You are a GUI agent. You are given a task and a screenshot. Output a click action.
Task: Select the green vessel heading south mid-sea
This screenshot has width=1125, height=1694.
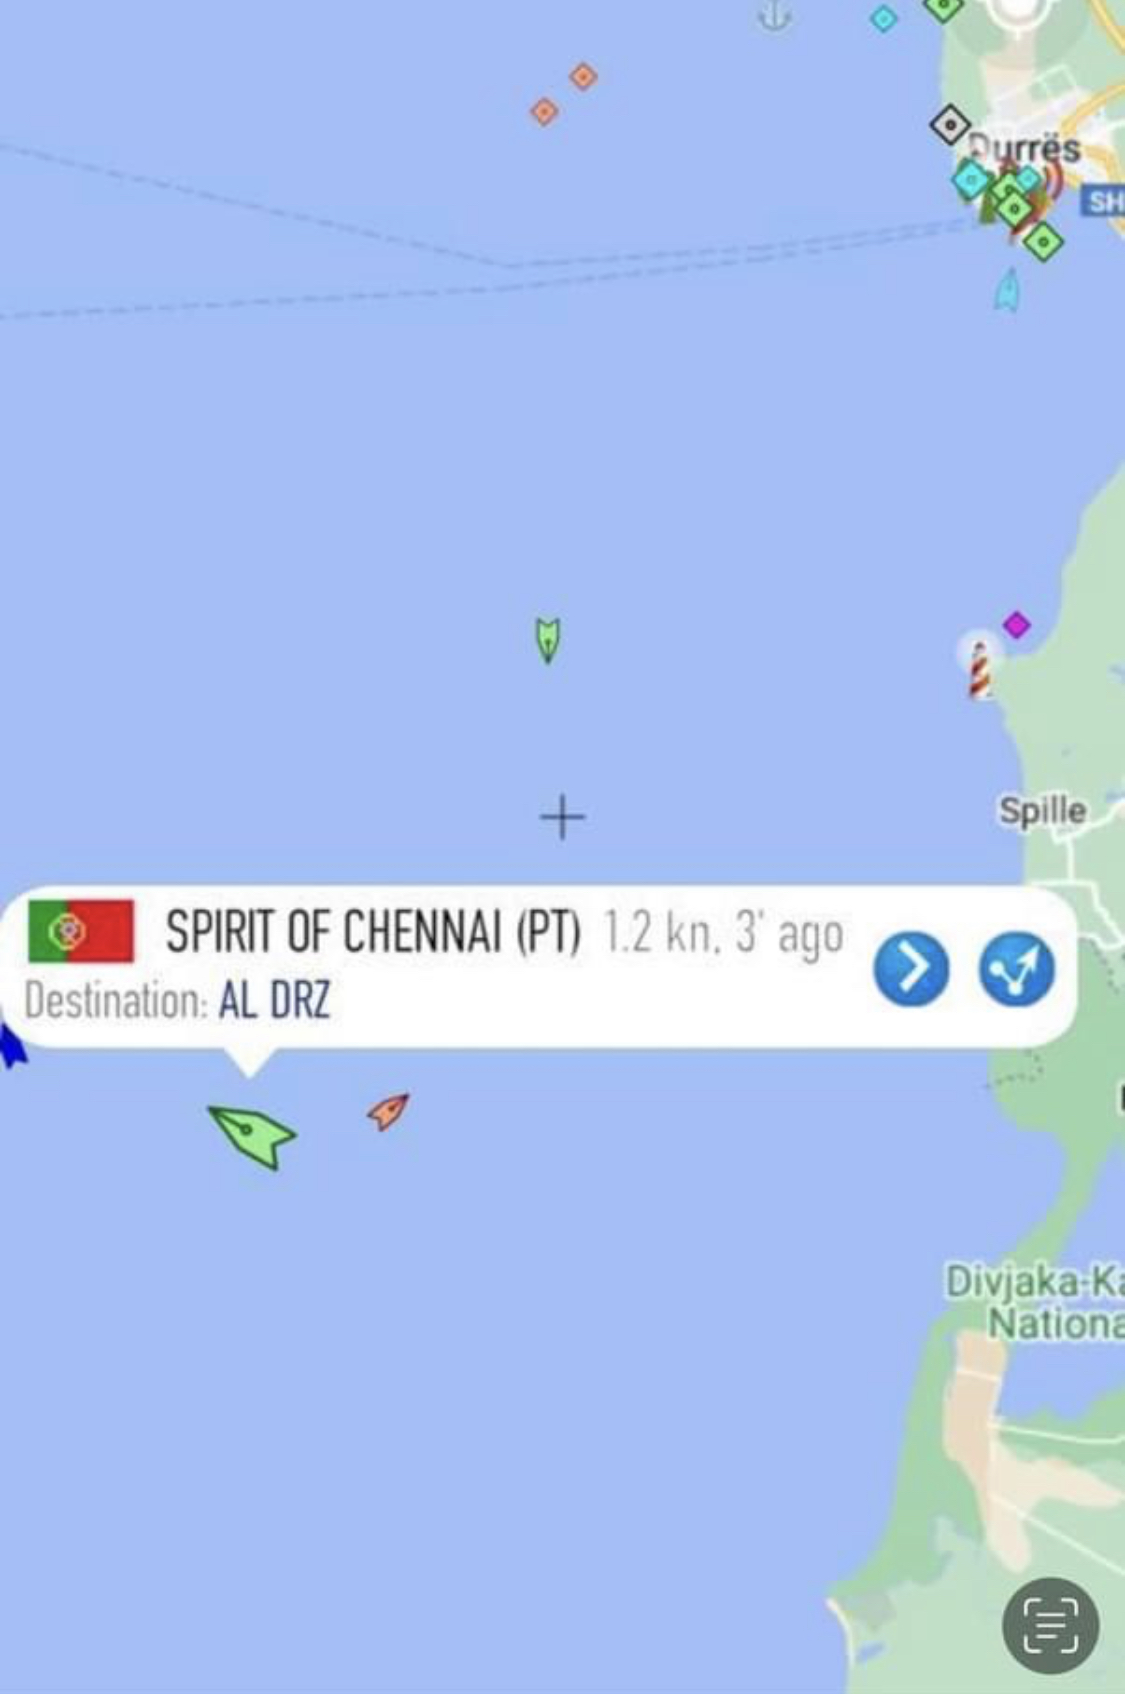(547, 640)
